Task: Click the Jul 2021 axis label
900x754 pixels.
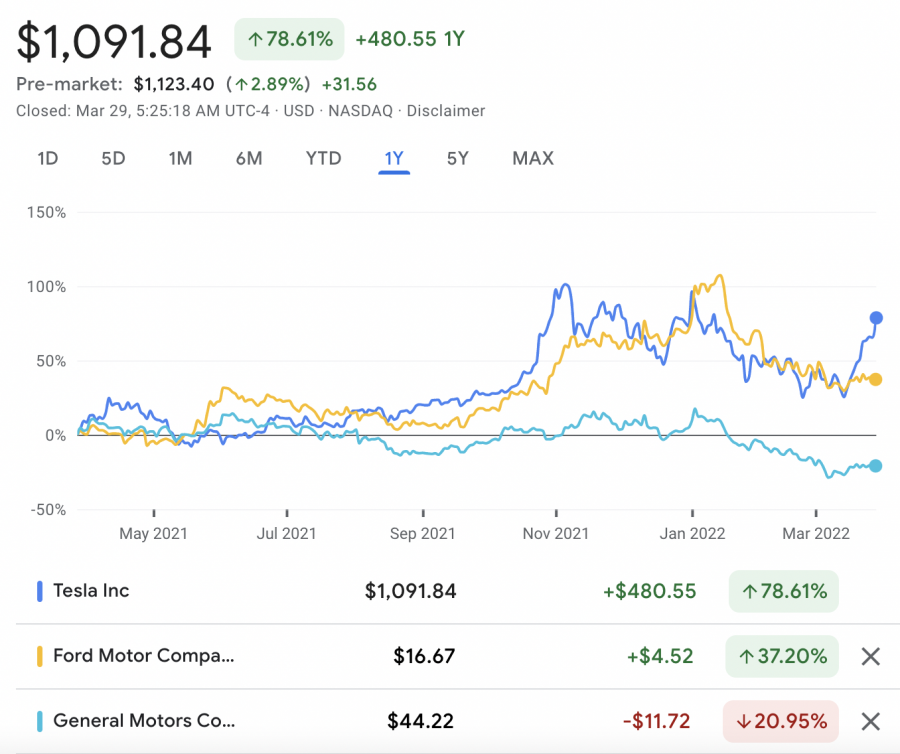Action: pyautogui.click(x=286, y=534)
